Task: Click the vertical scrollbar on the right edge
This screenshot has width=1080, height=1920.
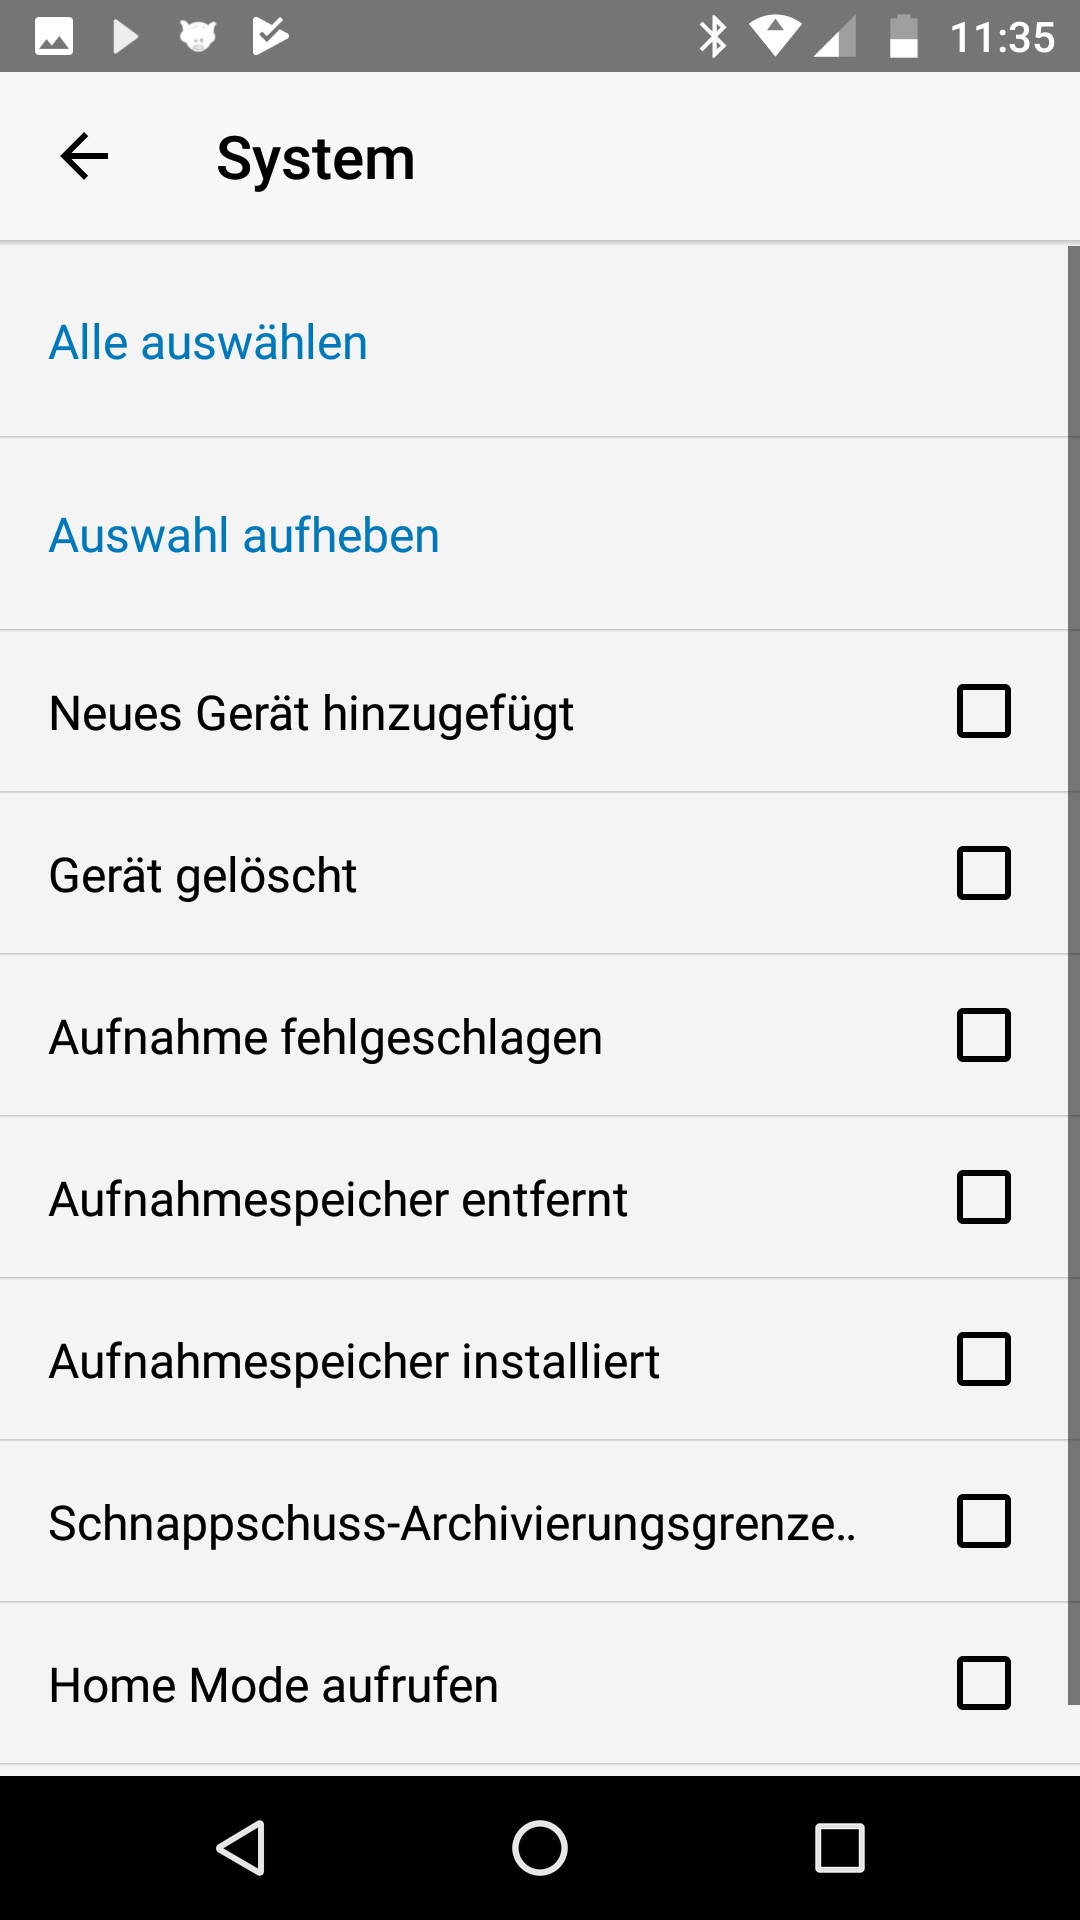Action: point(1073,975)
